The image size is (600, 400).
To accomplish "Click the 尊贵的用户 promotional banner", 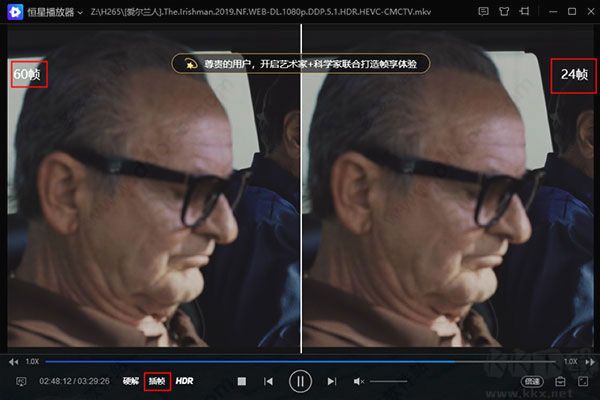I will tap(301, 64).
